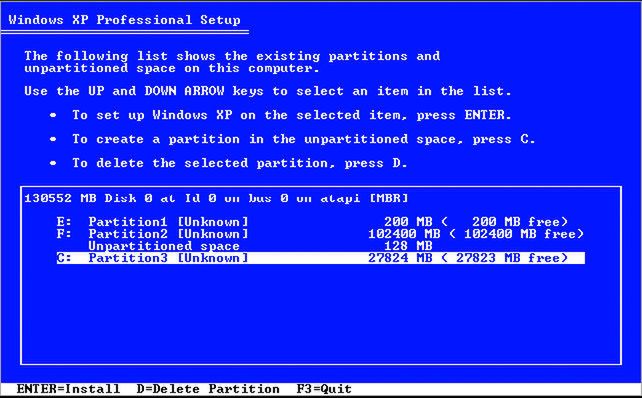Viewport: 642px width, 398px height.
Task: Click the 'press C' create partition instruction
Action: (304, 139)
